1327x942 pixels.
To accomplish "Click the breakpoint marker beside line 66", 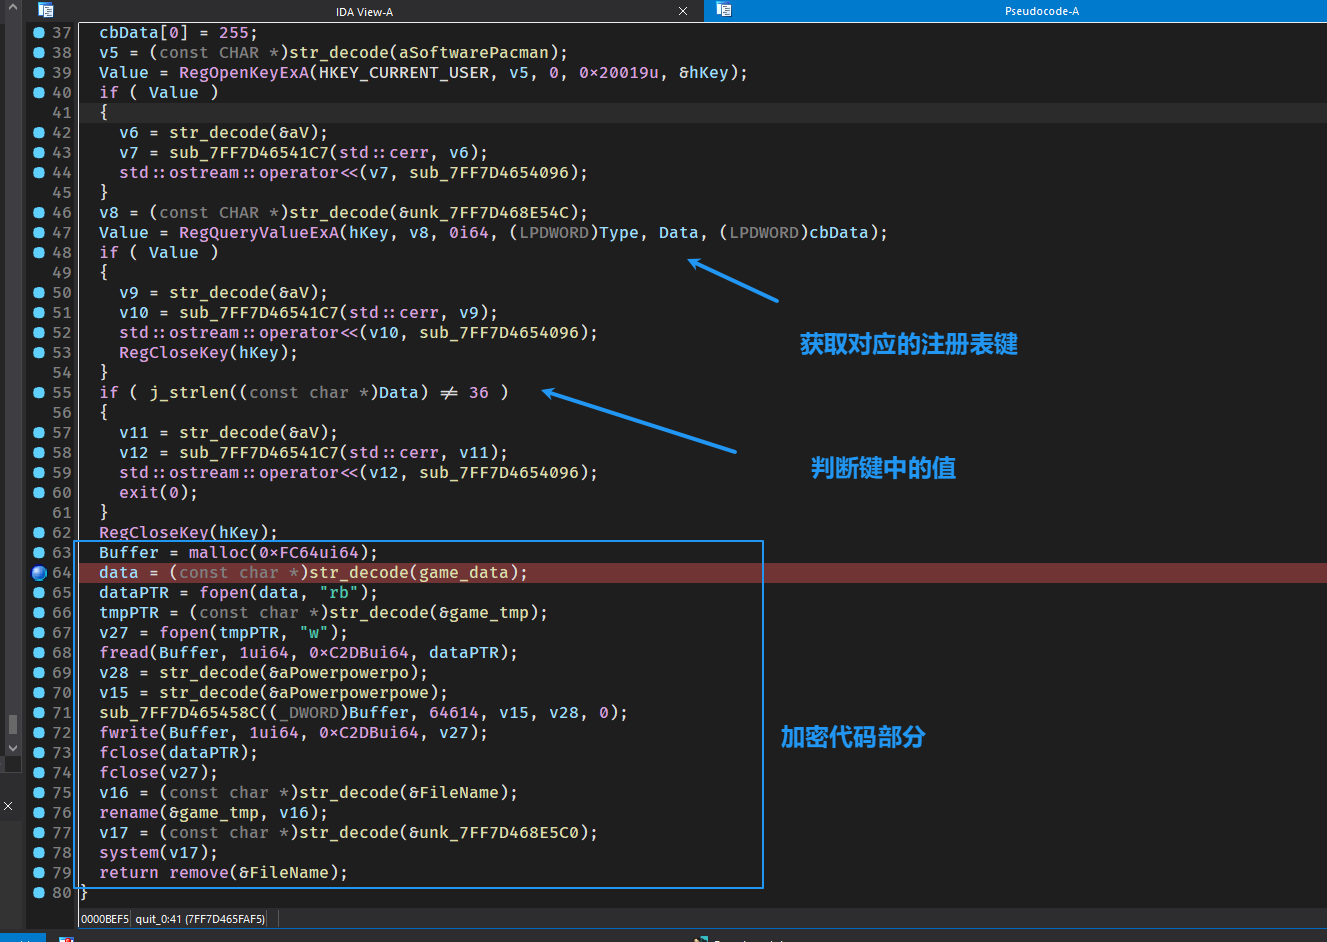I will pyautogui.click(x=39, y=613).
